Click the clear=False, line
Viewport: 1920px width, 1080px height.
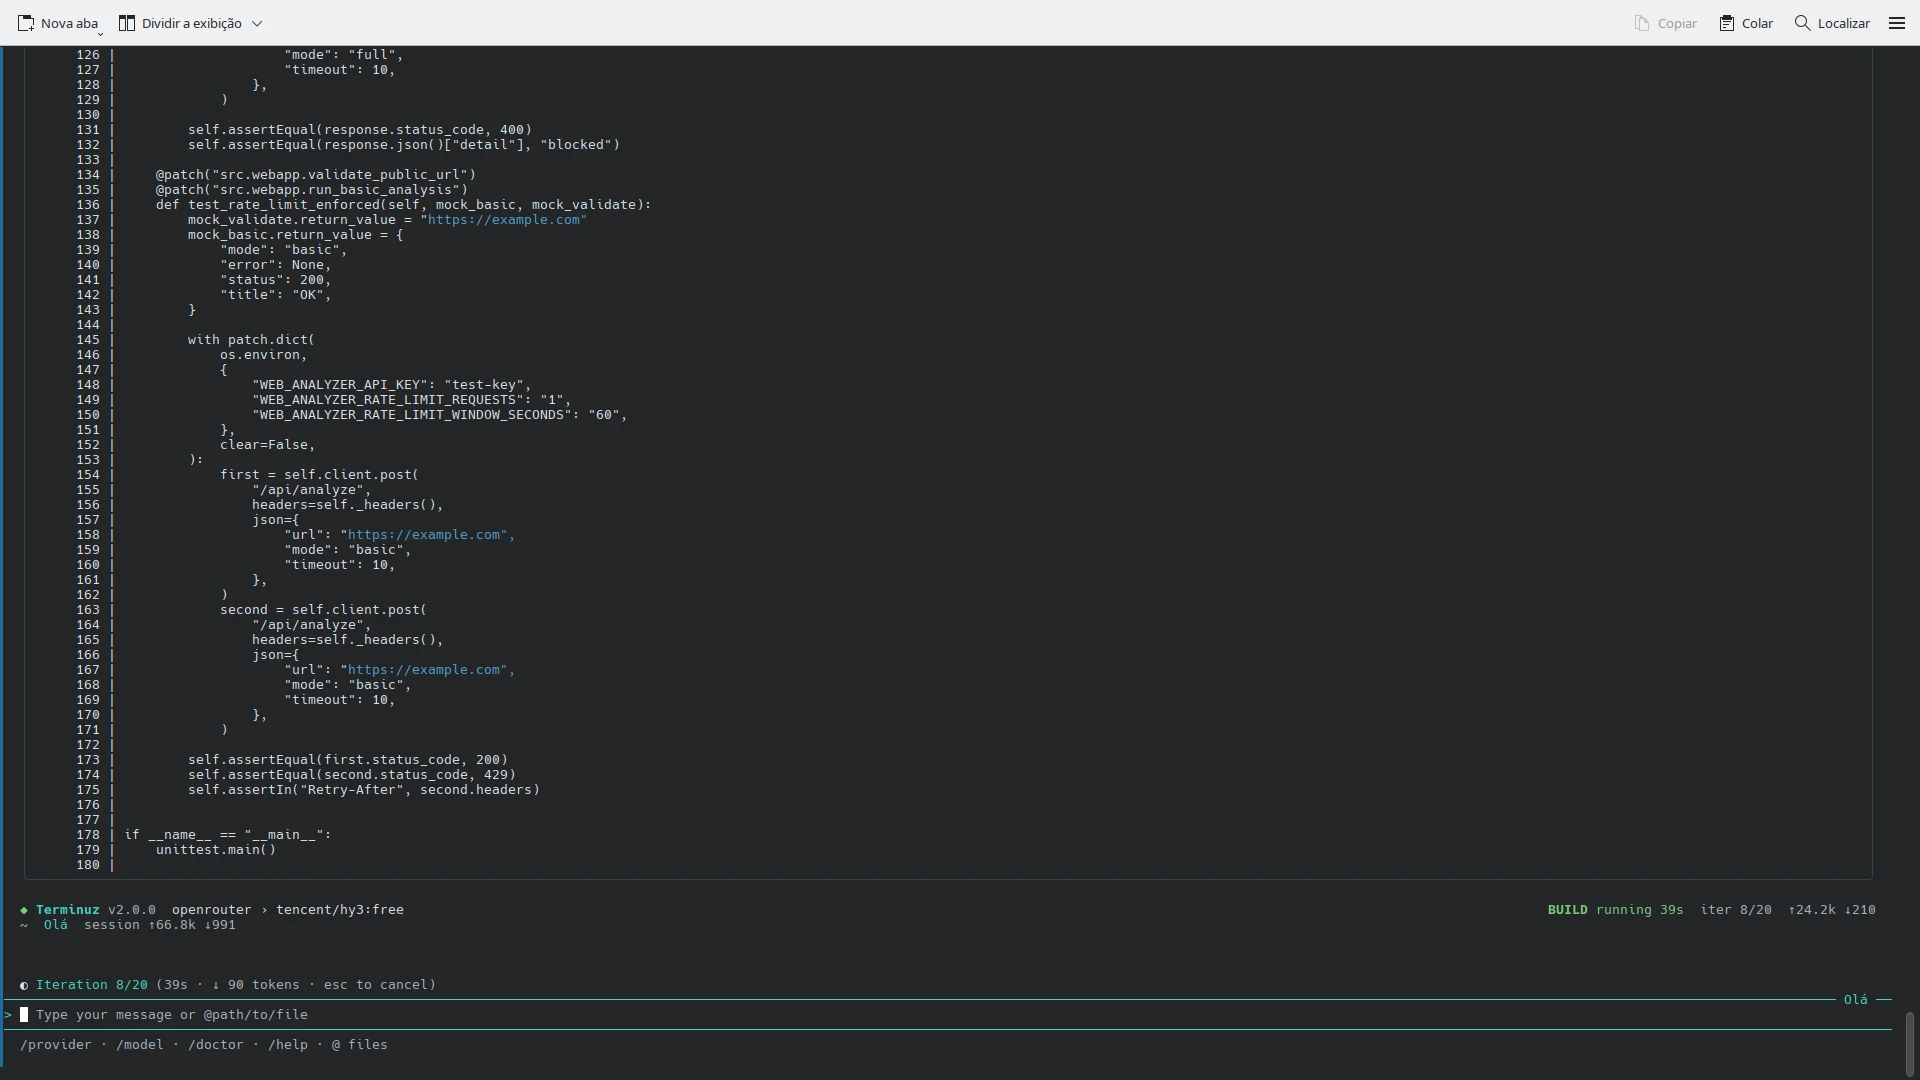point(268,444)
